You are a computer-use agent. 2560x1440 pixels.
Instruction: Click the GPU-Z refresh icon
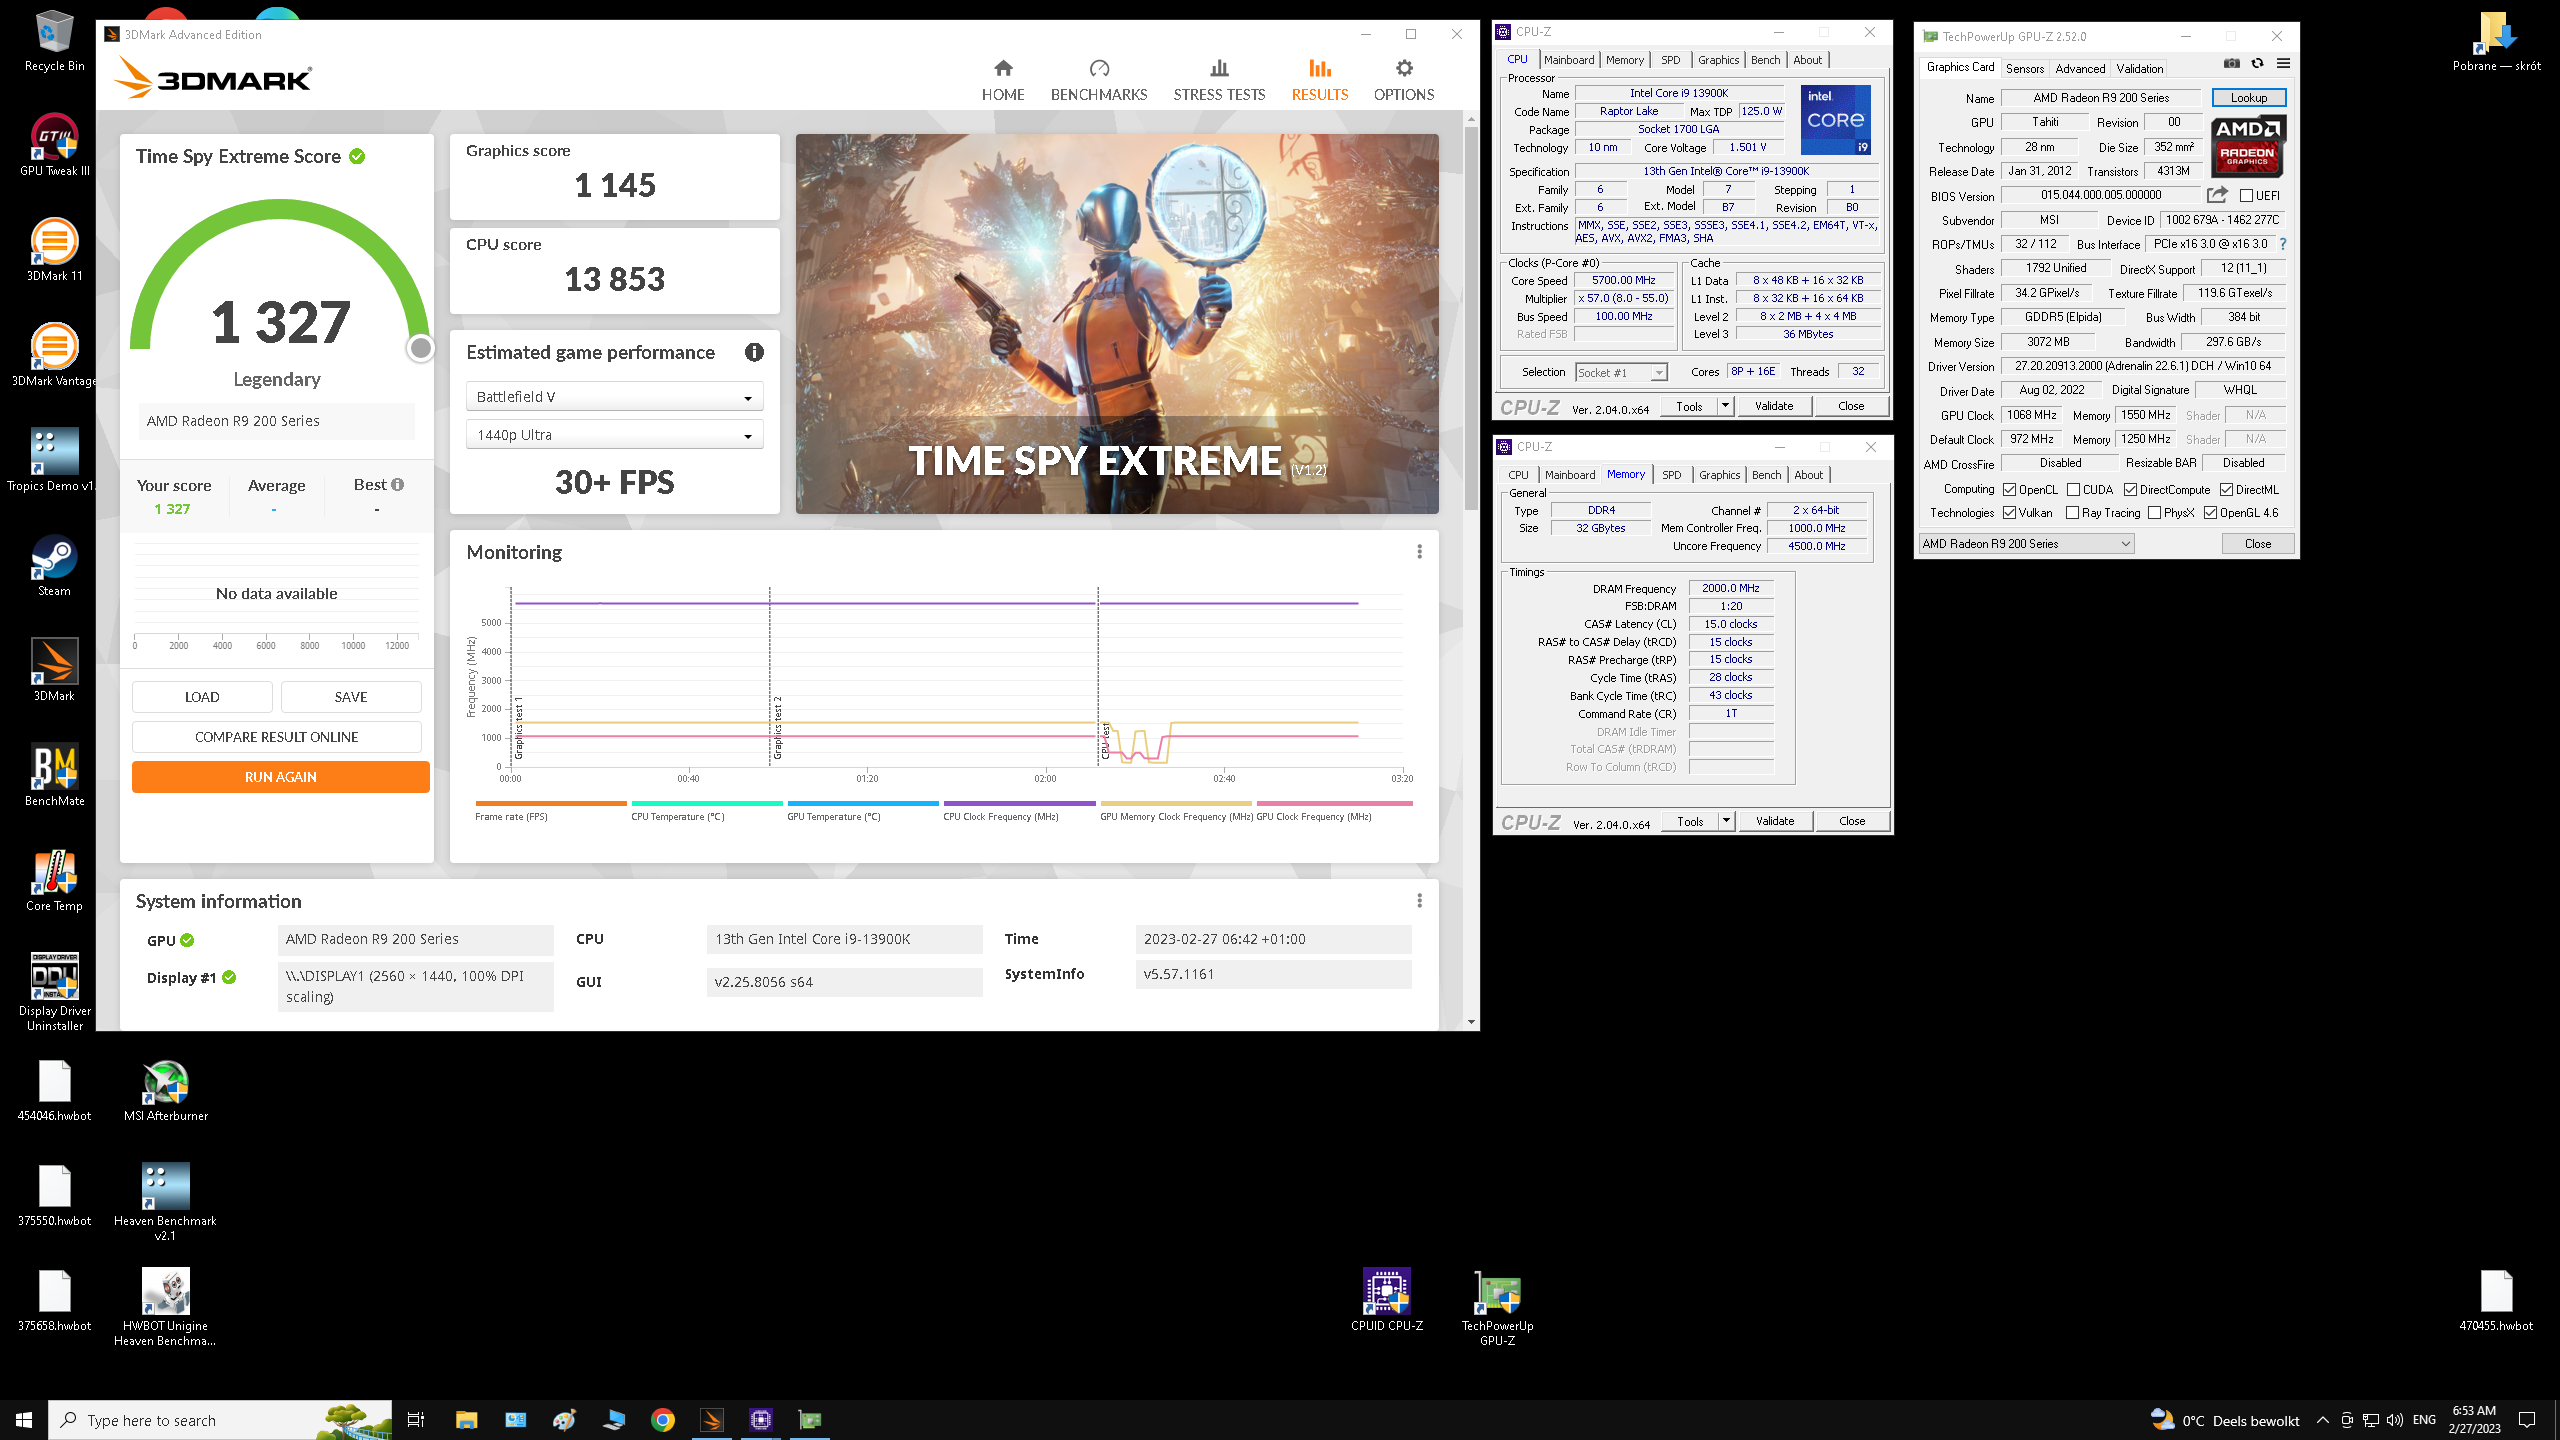coord(2257,63)
